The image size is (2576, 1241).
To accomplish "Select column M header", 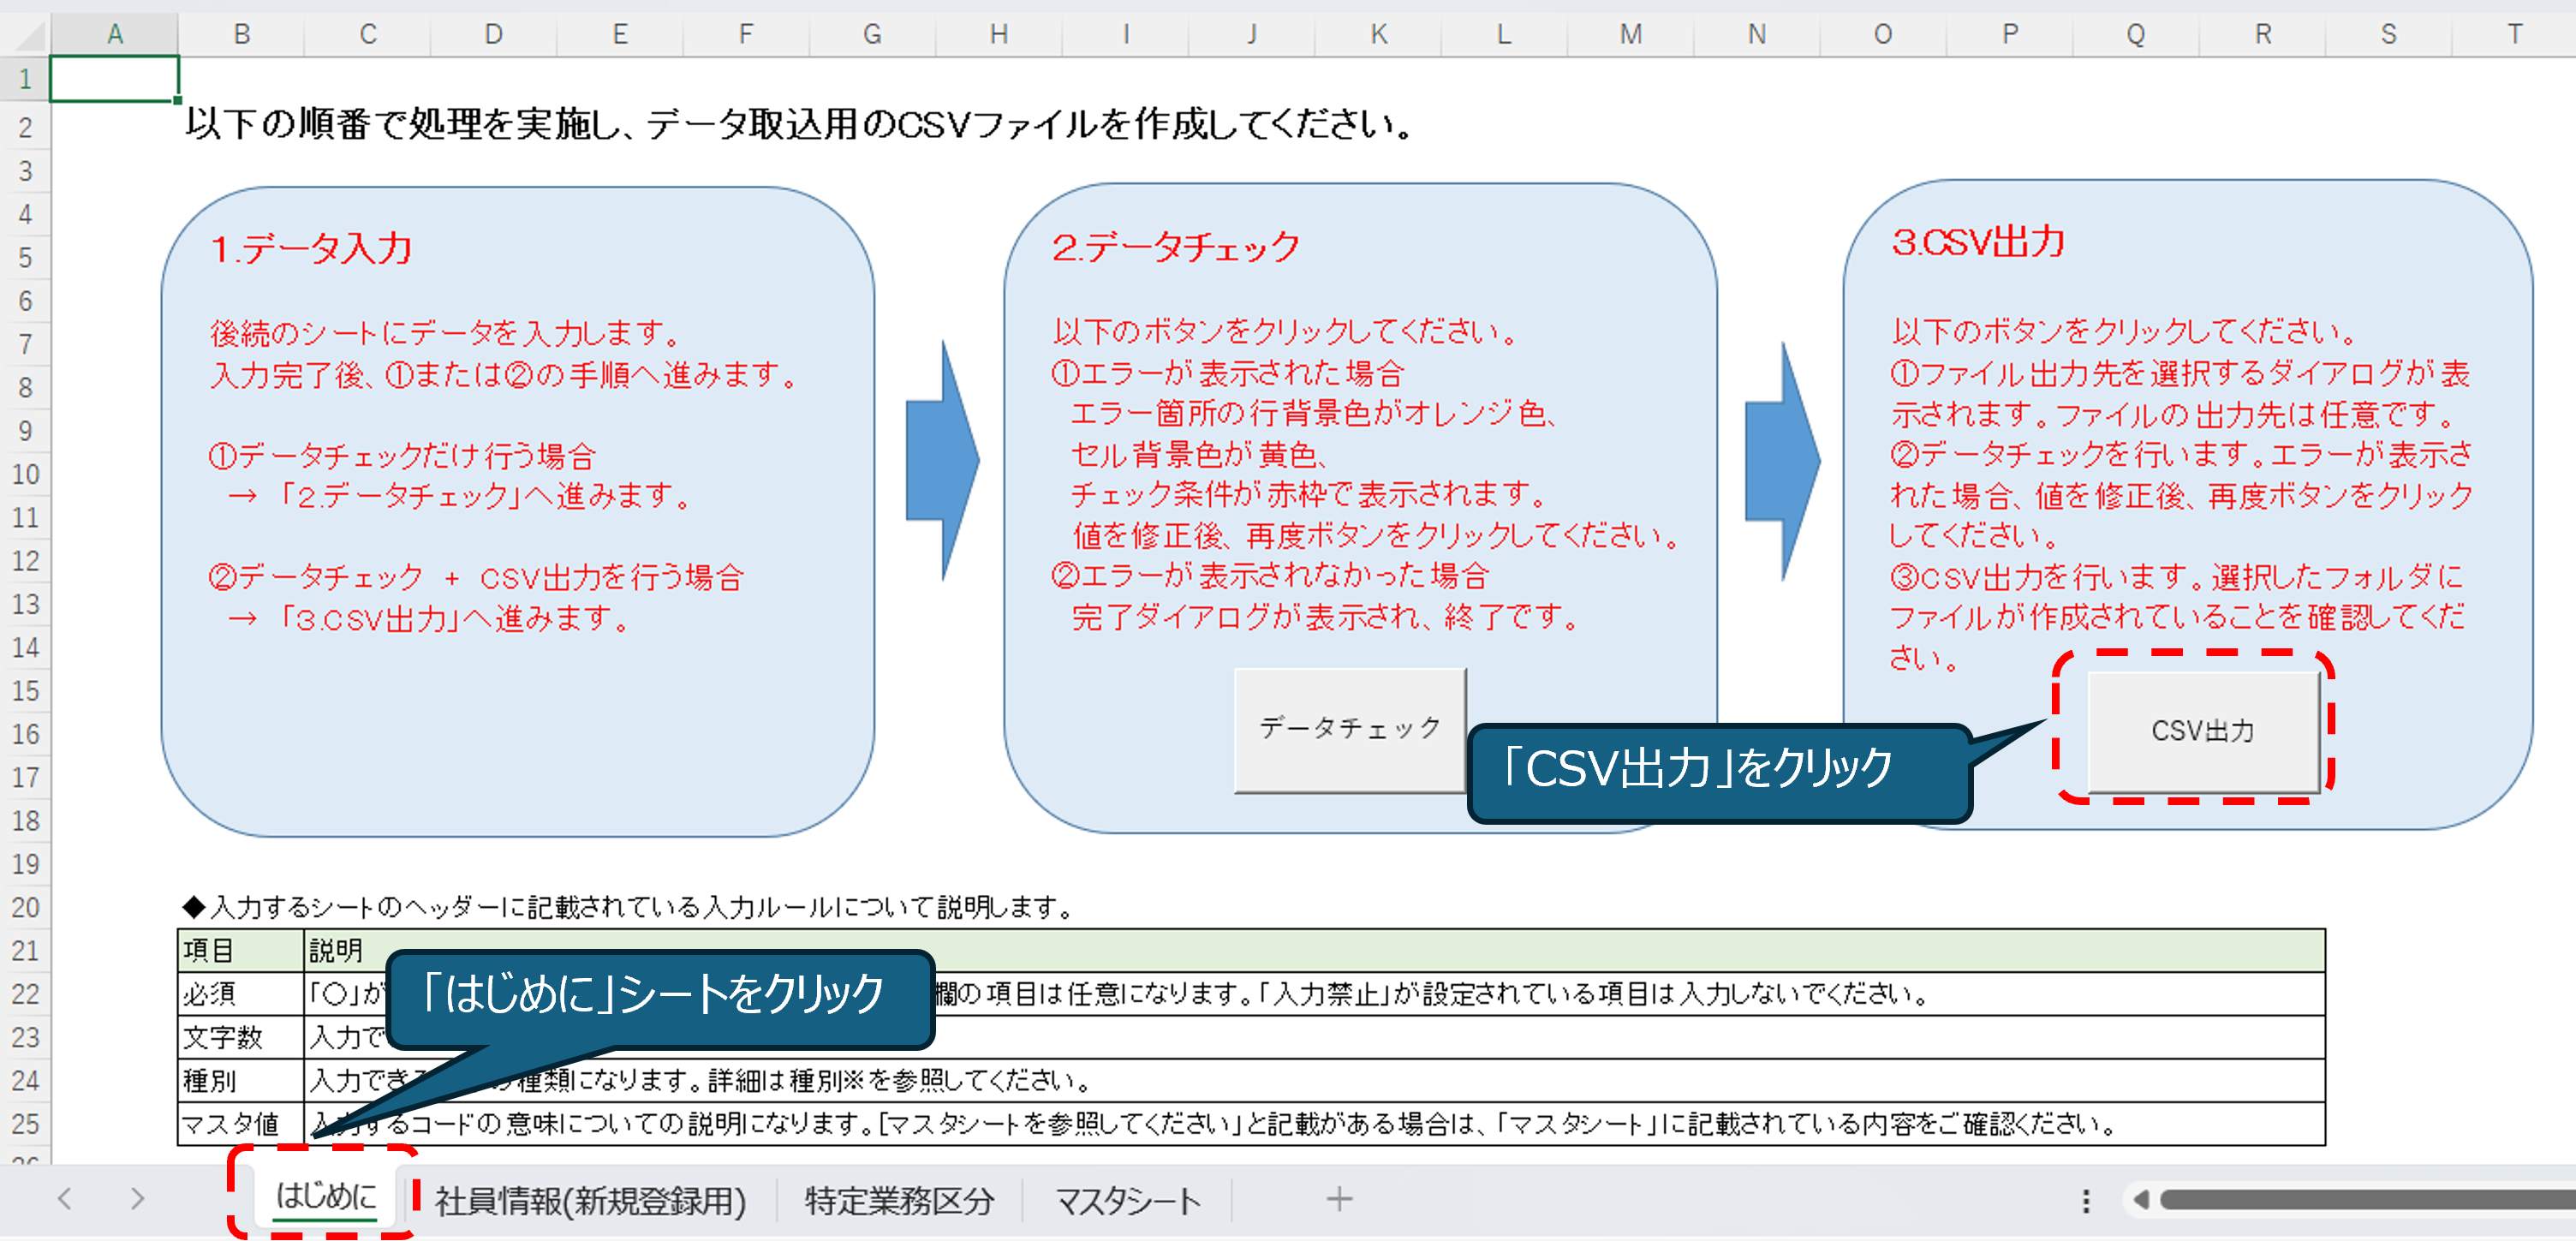I will [x=1630, y=35].
